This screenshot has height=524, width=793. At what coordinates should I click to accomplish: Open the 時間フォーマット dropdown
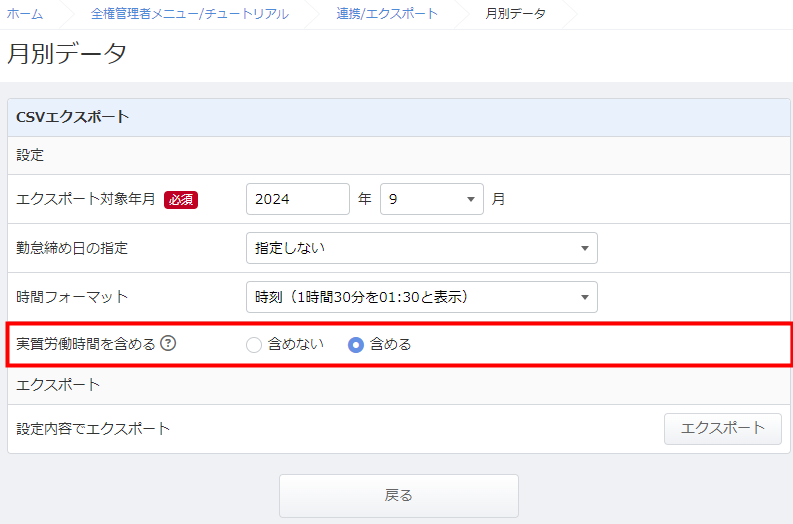(422, 297)
